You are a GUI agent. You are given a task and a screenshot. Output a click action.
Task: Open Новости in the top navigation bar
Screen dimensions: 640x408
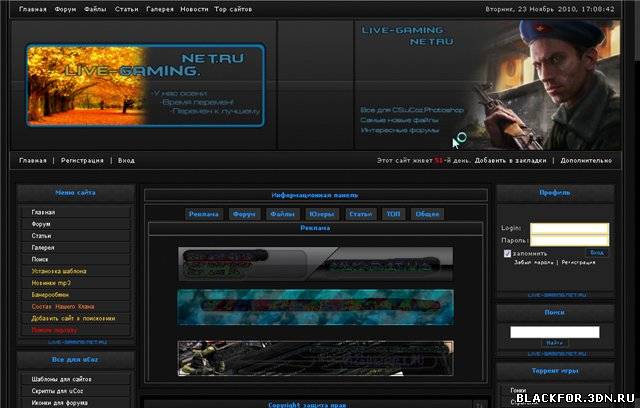pyautogui.click(x=194, y=9)
